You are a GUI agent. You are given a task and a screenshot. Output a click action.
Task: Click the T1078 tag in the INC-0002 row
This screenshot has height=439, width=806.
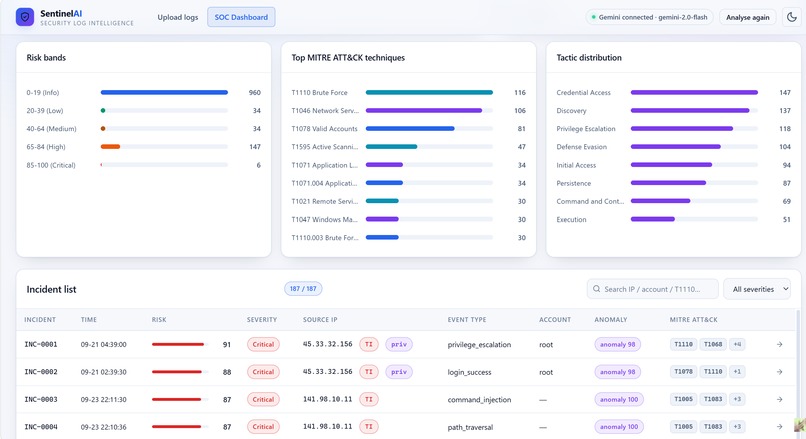(x=683, y=372)
